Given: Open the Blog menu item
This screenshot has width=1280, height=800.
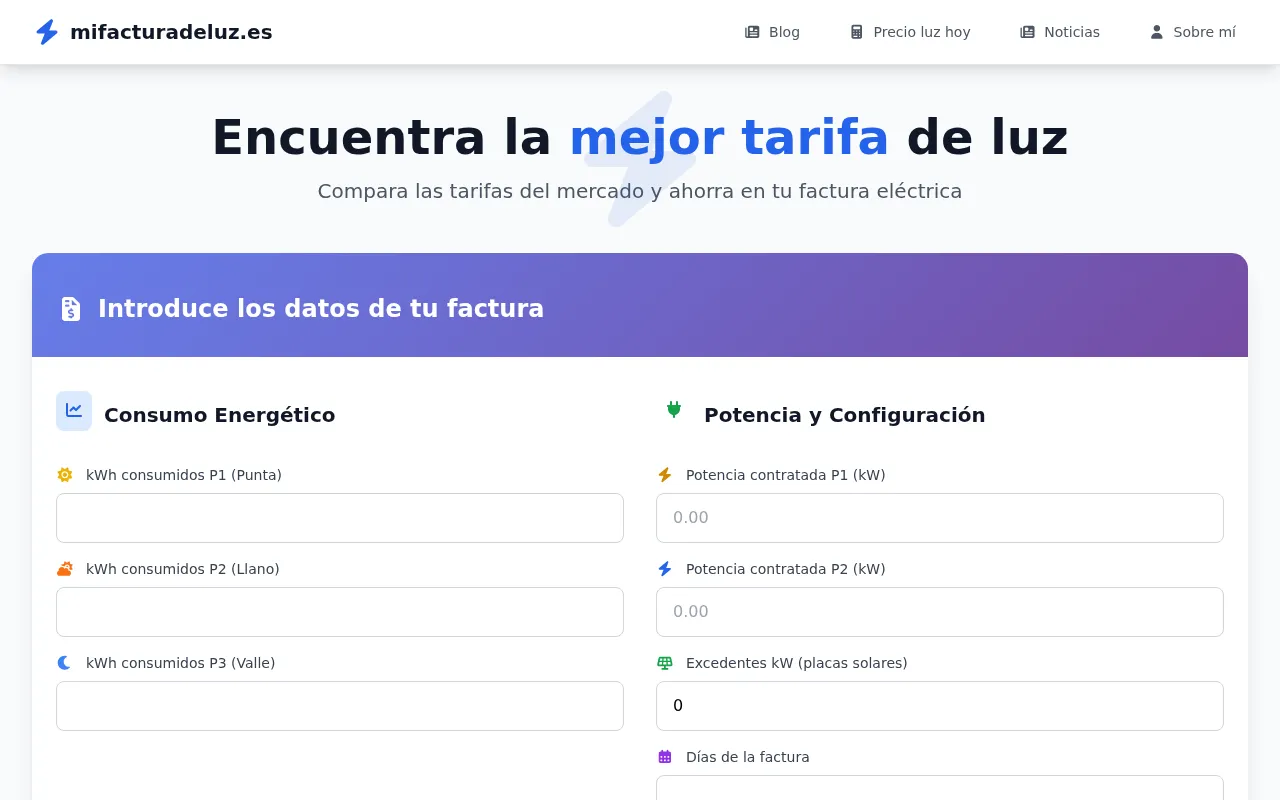Looking at the screenshot, I should 772,32.
